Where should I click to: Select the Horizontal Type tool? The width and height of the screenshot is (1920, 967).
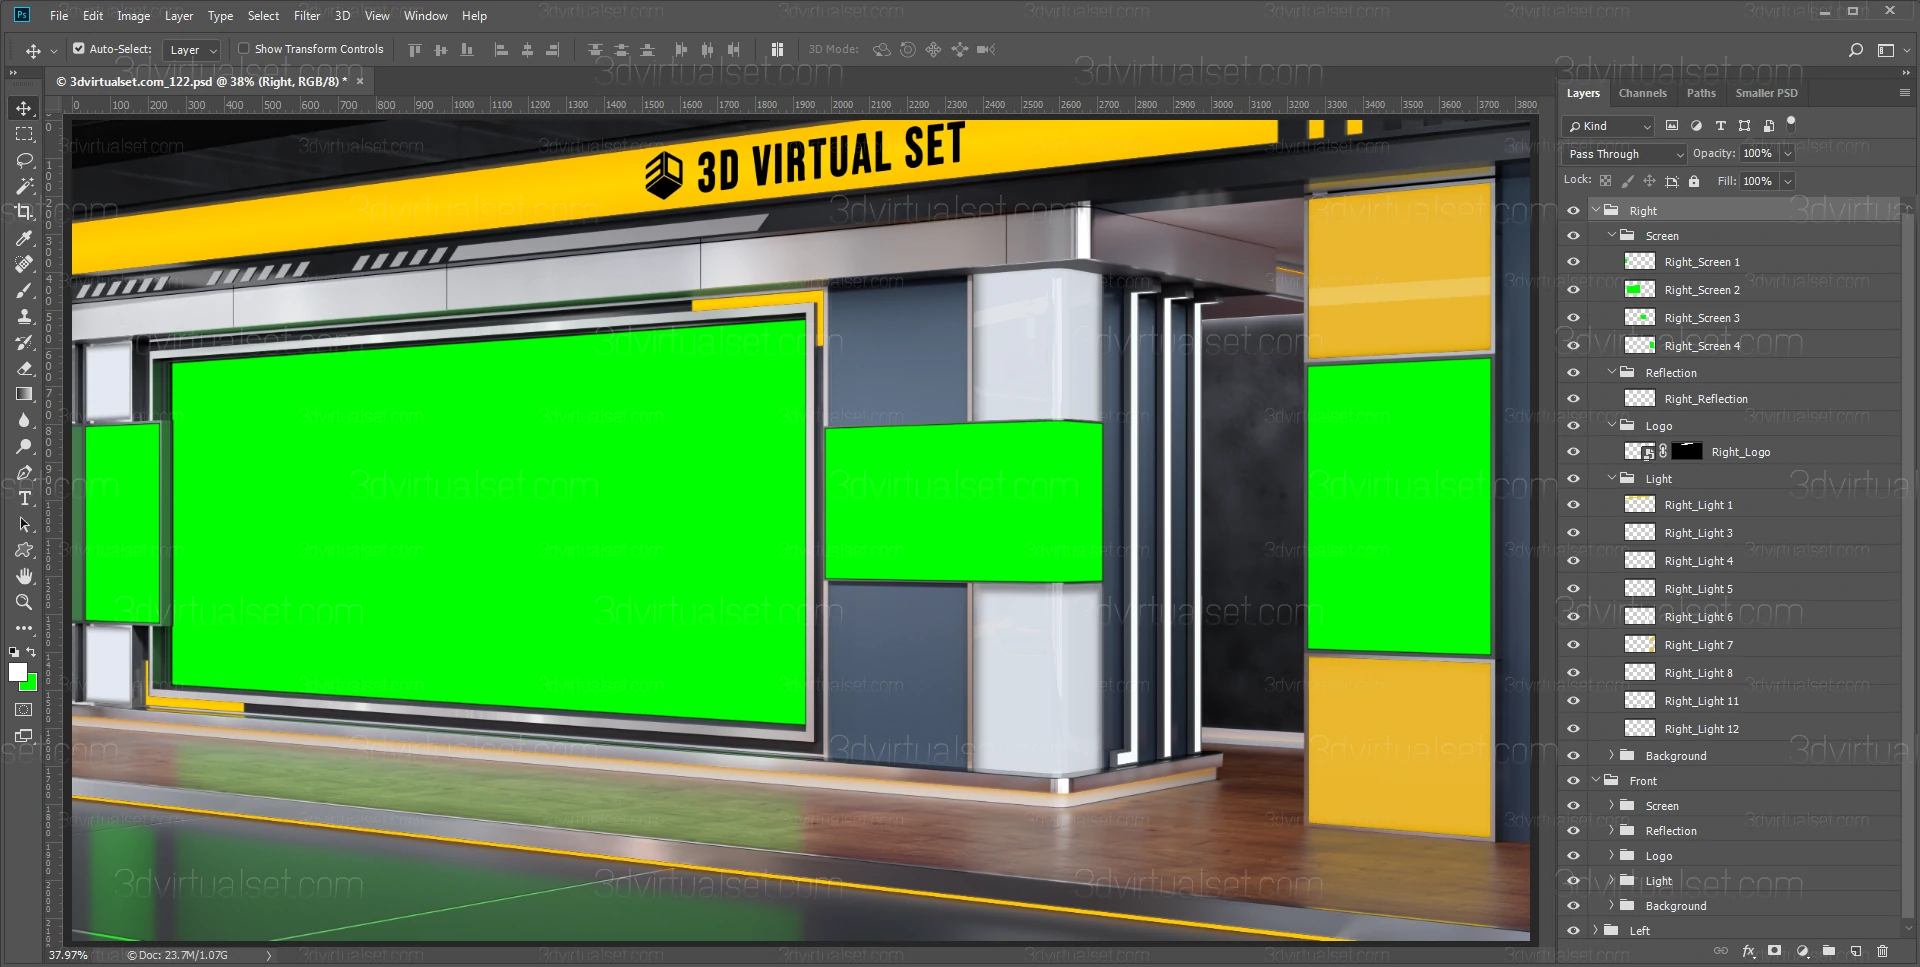(24, 498)
